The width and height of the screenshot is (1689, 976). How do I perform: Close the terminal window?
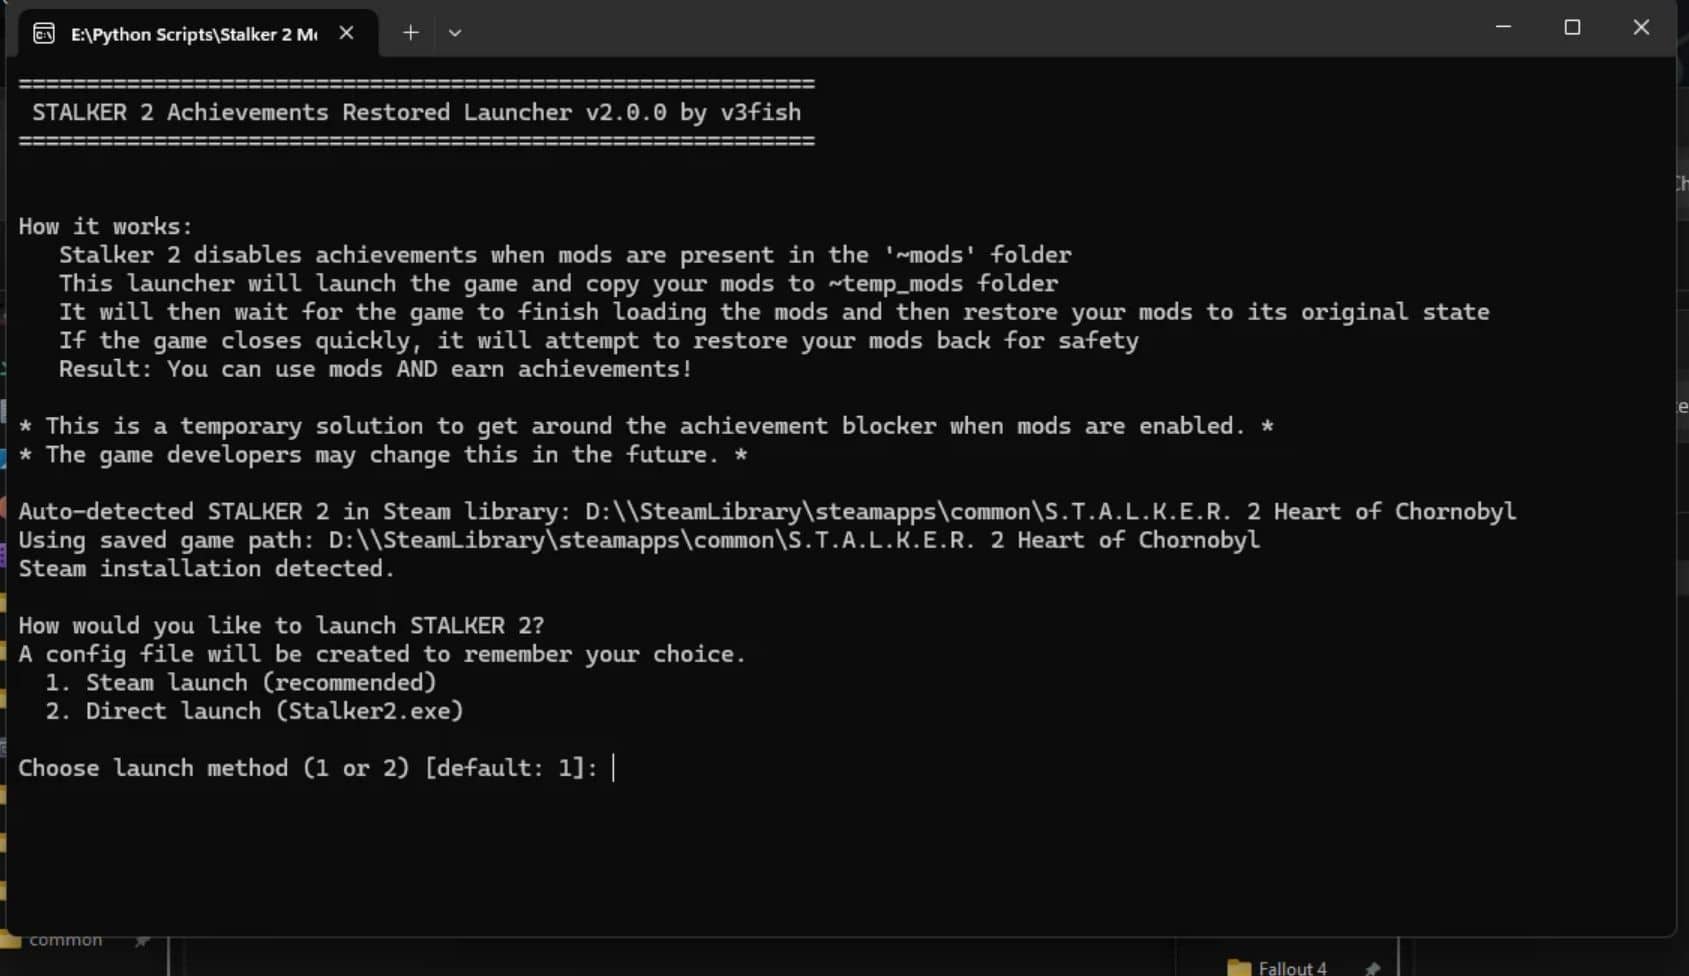pyautogui.click(x=1641, y=27)
